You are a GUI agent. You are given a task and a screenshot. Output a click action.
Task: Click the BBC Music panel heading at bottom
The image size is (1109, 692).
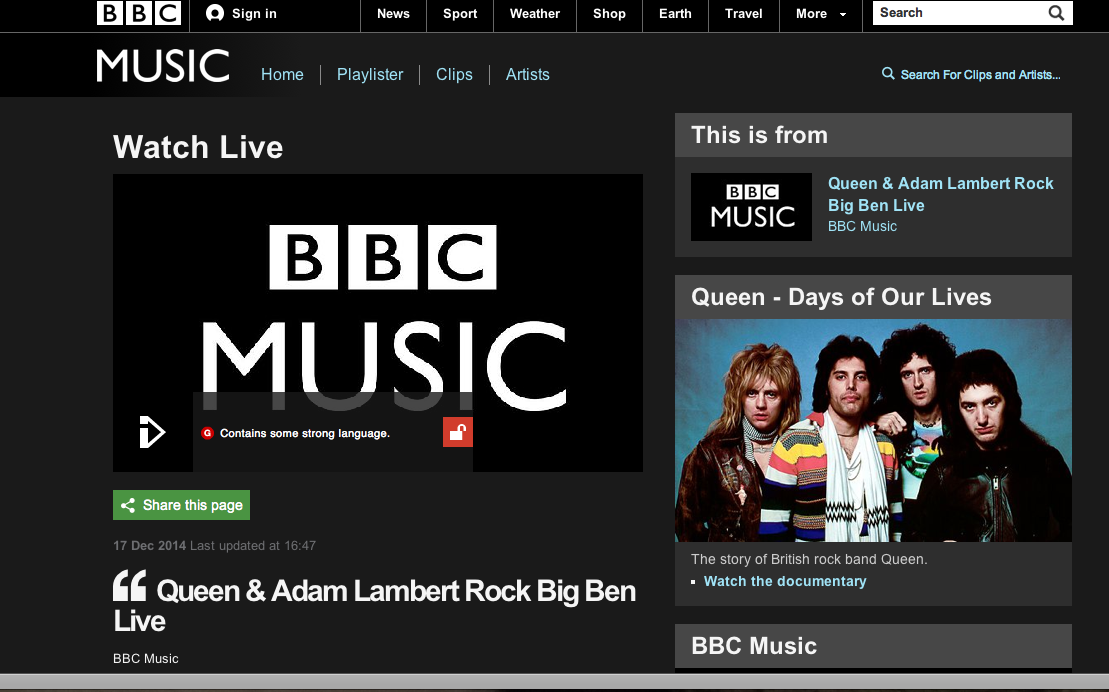(754, 645)
